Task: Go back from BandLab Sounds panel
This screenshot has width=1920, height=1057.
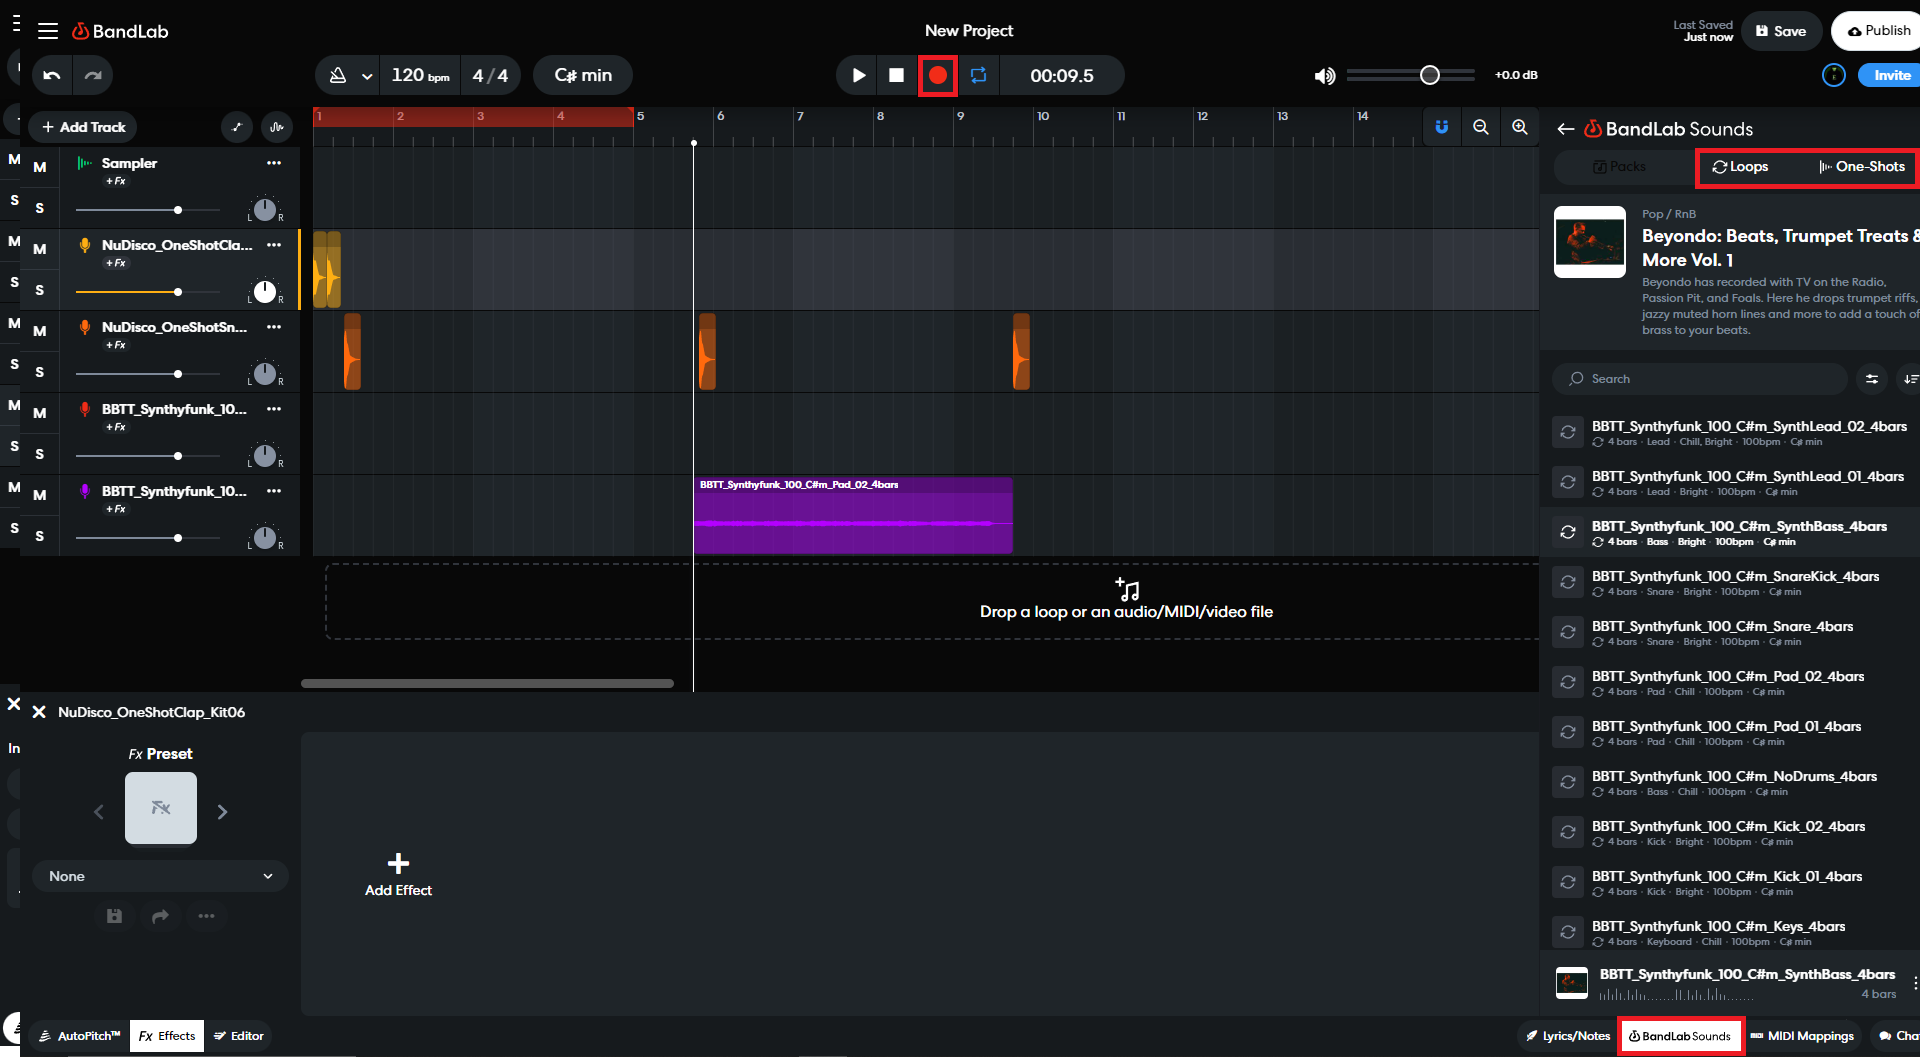Action: [1566, 129]
